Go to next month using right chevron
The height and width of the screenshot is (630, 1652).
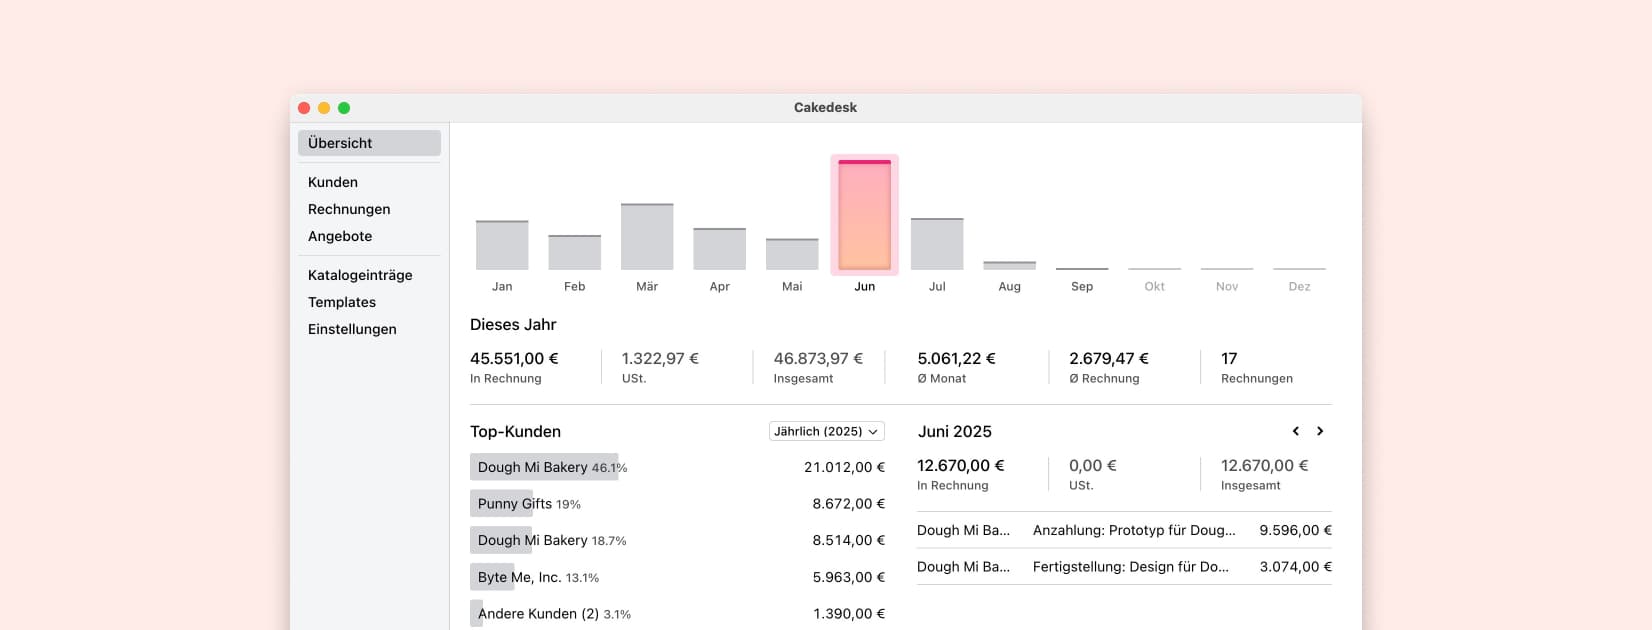[1320, 431]
